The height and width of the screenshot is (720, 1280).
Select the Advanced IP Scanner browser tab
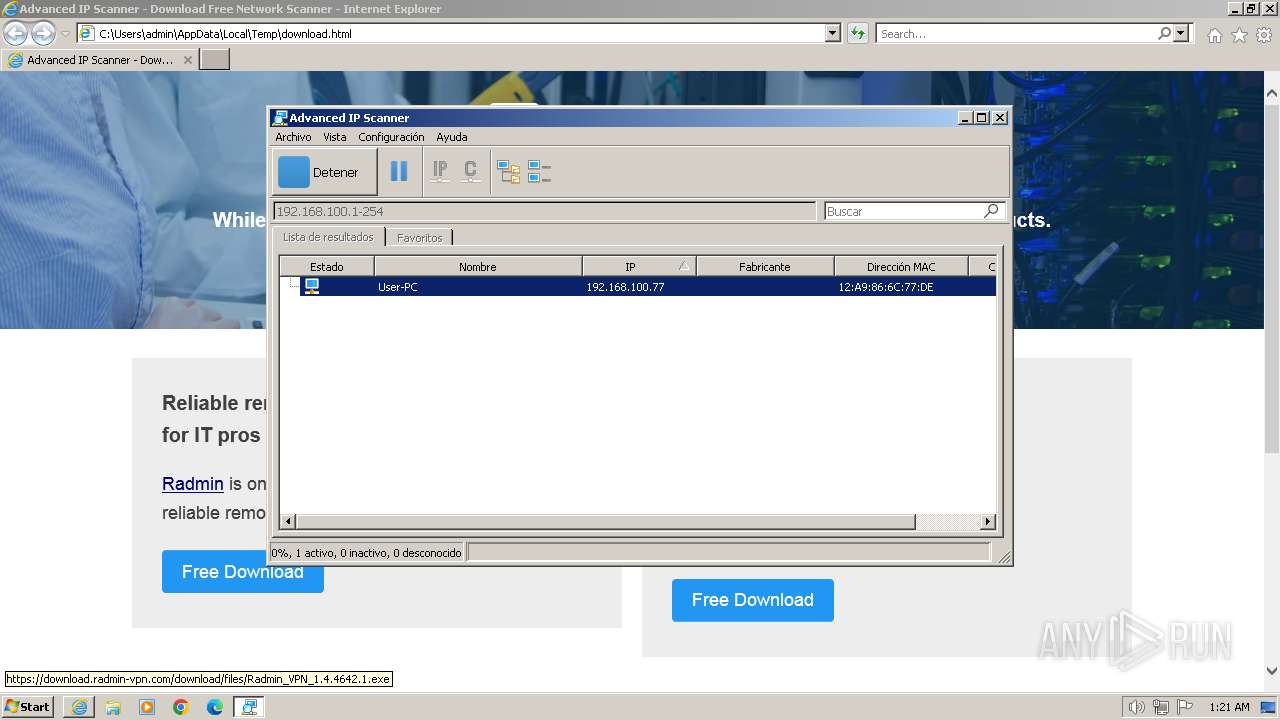pyautogui.click(x=99, y=60)
